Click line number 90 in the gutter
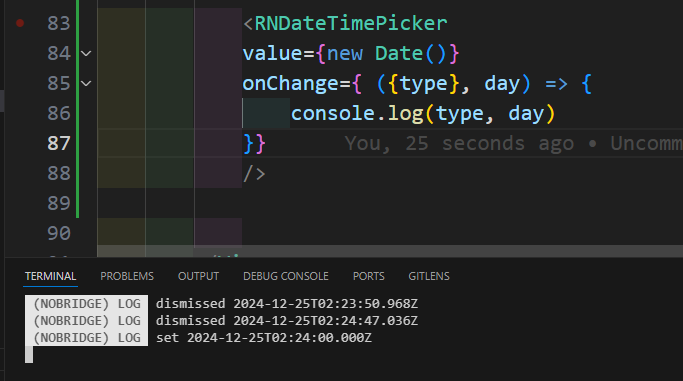683x381 pixels. coord(59,233)
